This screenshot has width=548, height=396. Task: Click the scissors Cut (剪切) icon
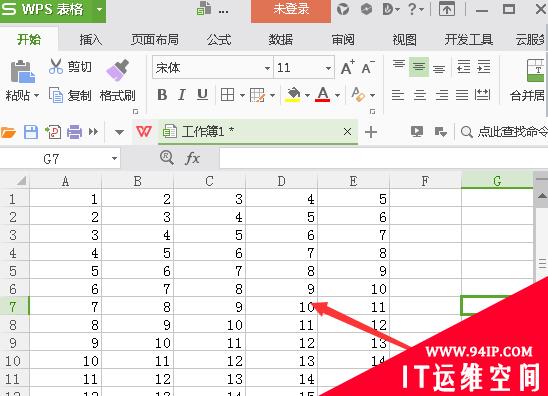pyautogui.click(x=56, y=66)
